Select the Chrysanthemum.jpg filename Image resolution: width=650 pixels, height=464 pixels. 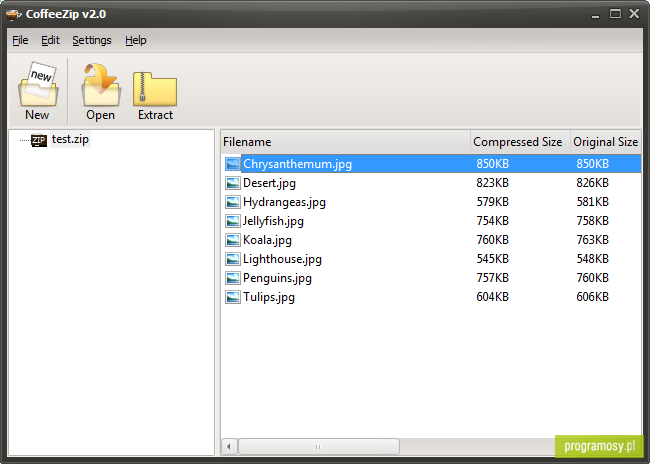coord(298,164)
